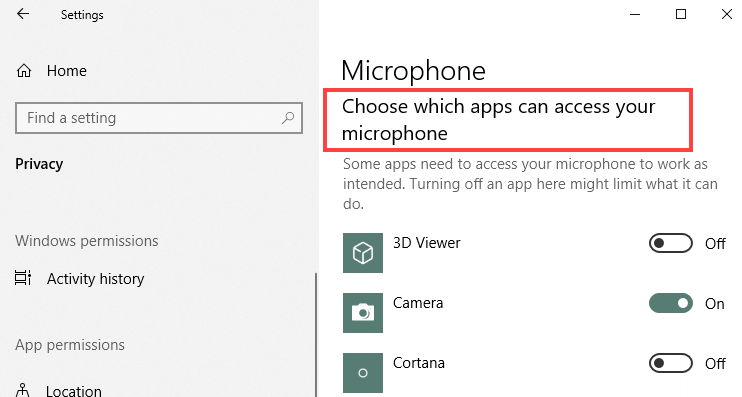
Task: Click the sidebar vertical scrollbar
Action: [x=316, y=335]
